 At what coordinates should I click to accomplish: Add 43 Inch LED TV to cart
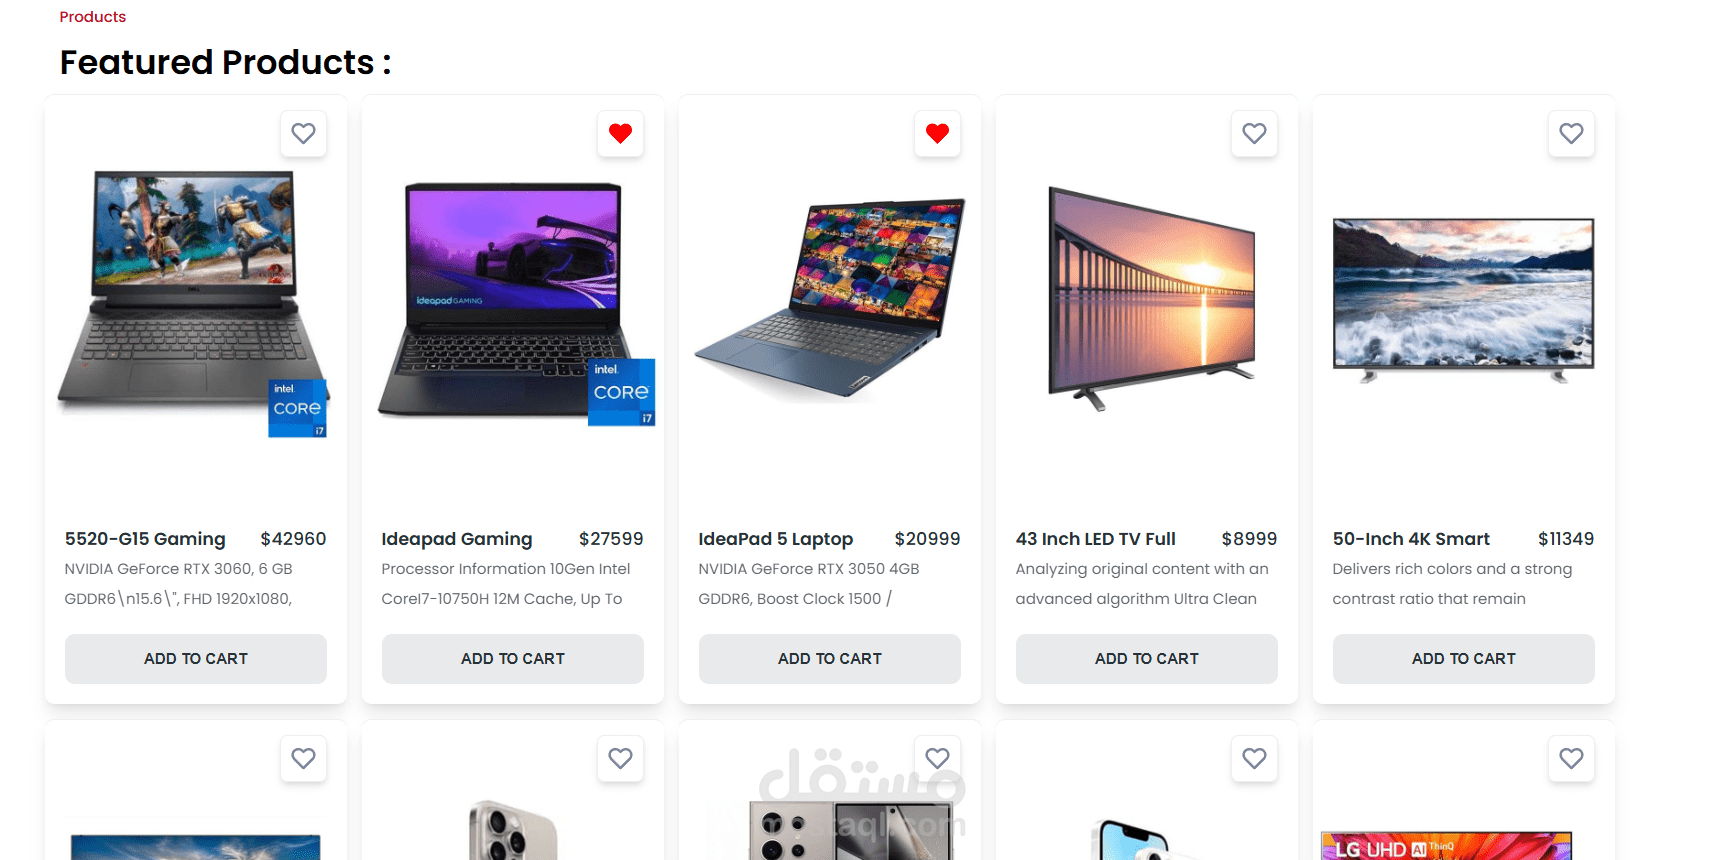pos(1147,659)
